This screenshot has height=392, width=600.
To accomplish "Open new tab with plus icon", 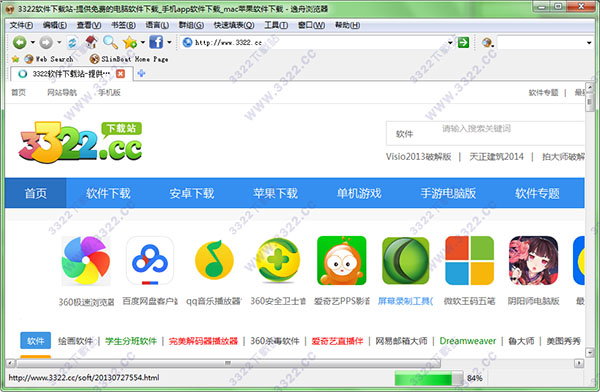I will pyautogui.click(x=141, y=73).
